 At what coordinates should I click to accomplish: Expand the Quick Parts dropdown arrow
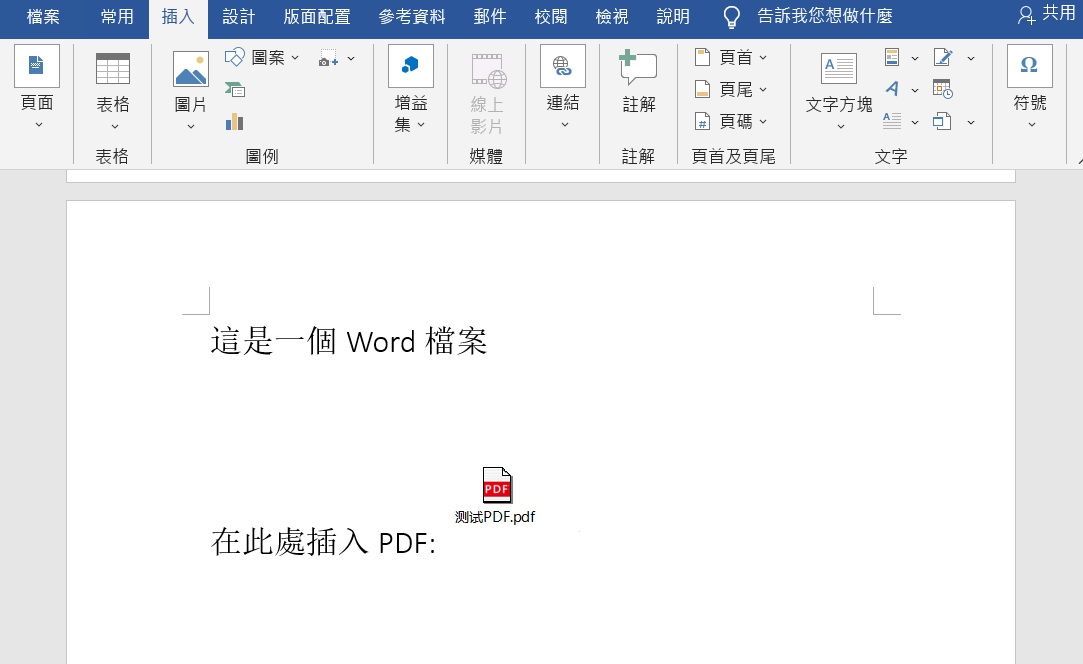click(x=914, y=59)
